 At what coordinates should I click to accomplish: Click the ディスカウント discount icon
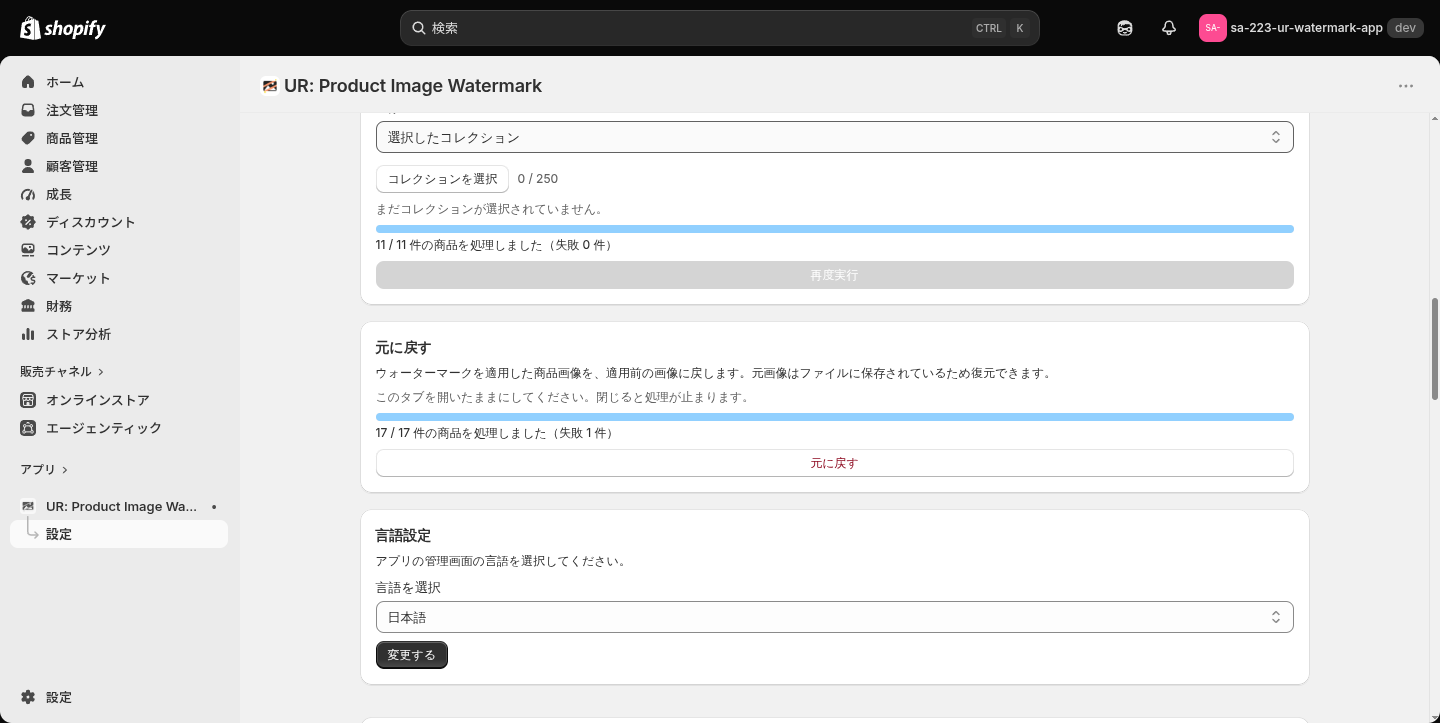[x=28, y=222]
